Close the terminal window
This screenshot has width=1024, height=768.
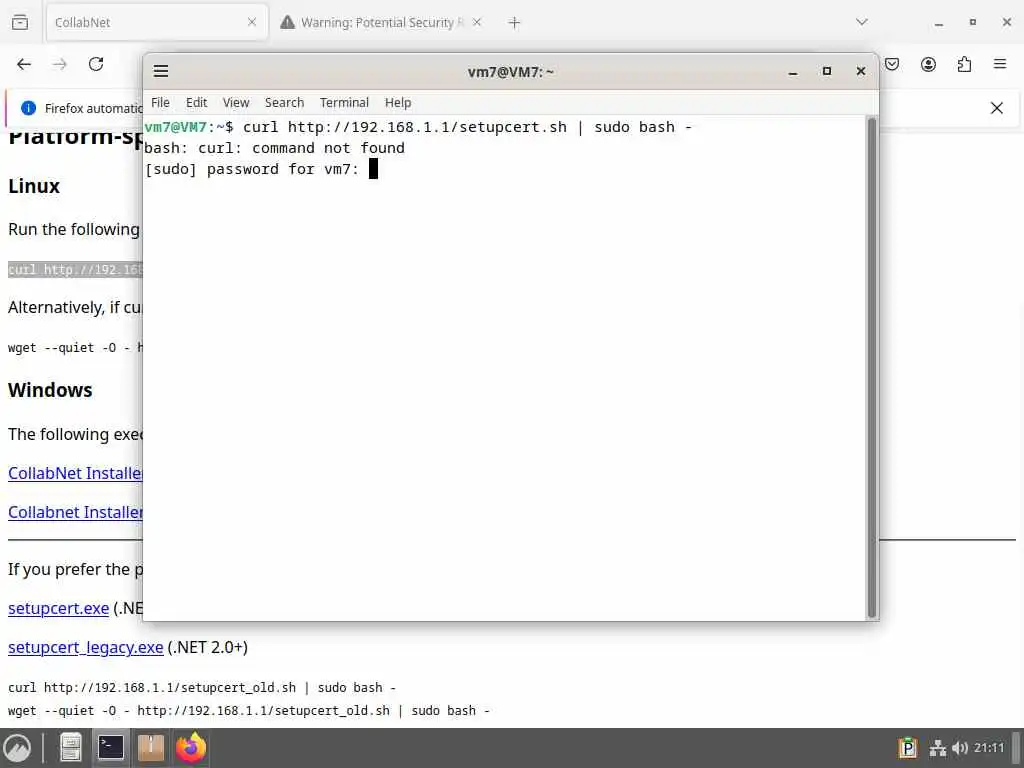861,71
